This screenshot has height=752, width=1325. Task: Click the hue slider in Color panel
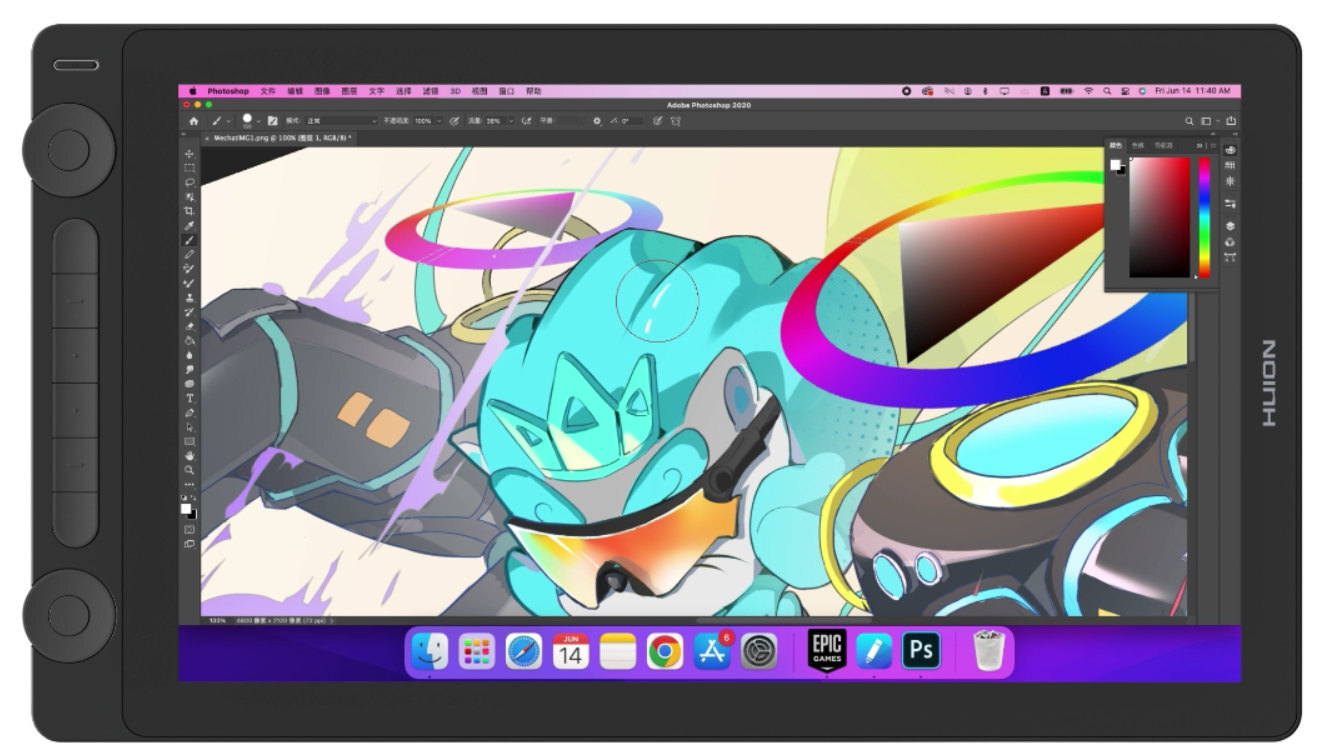[x=1205, y=217]
